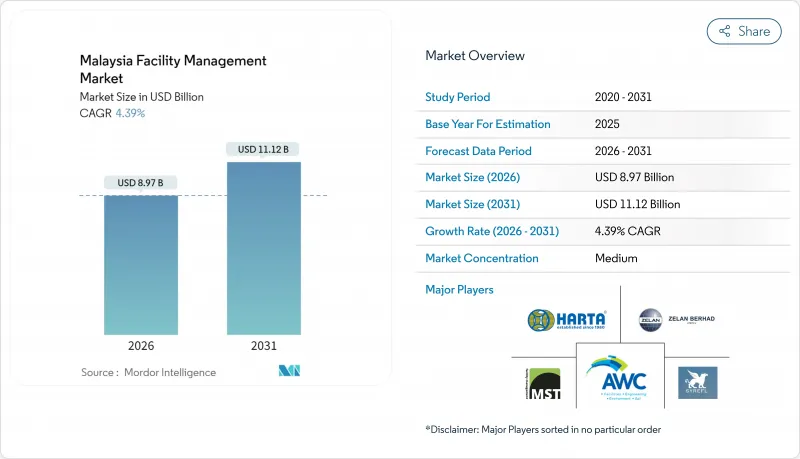Screen dimensions: 800x459
Task: Click the 2026 market size bar
Action: pyautogui.click(x=141, y=264)
